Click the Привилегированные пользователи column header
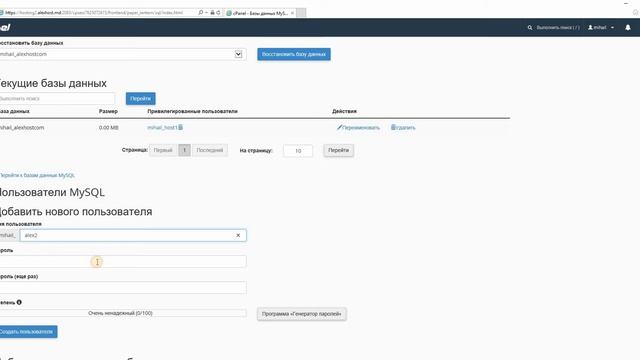Viewport: 640px width, 360px height. [x=192, y=111]
